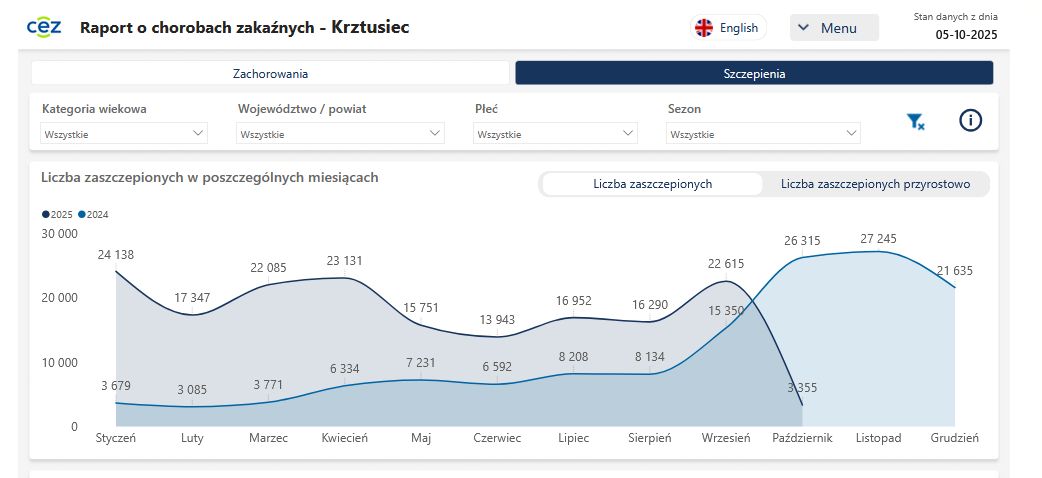Select Liczba zaszczepionych view
The width and height of the screenshot is (1042, 478).
[653, 184]
